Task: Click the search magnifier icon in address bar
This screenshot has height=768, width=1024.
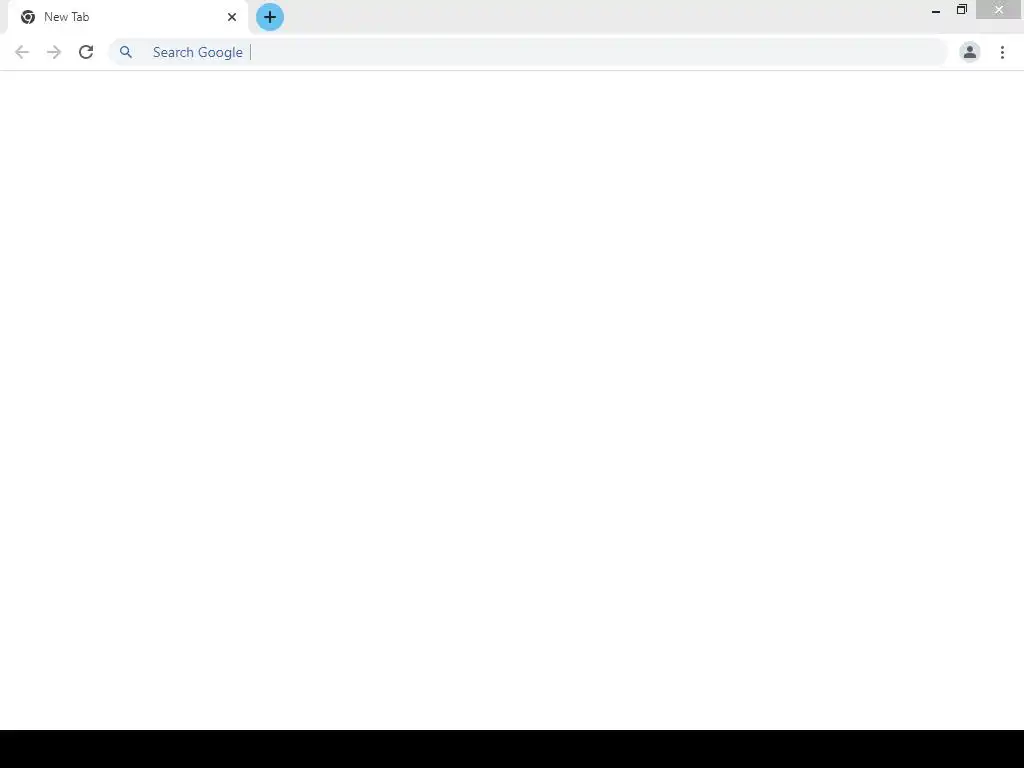Action: point(125,52)
